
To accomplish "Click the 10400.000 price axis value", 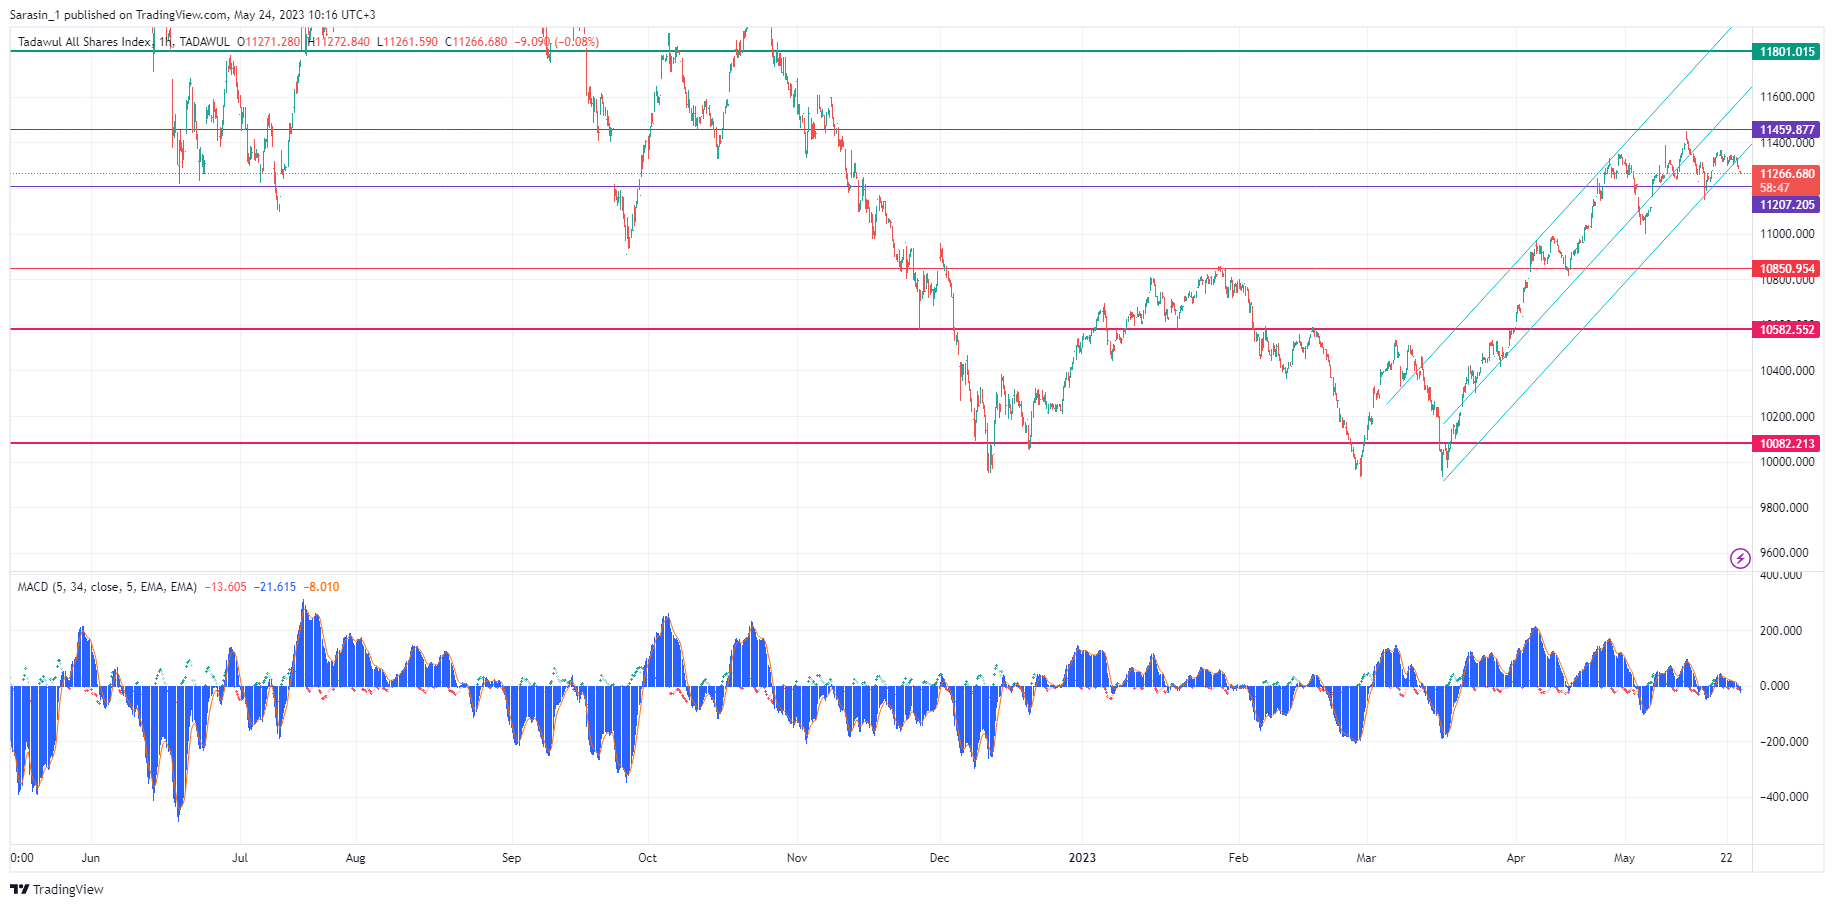I will (1787, 371).
